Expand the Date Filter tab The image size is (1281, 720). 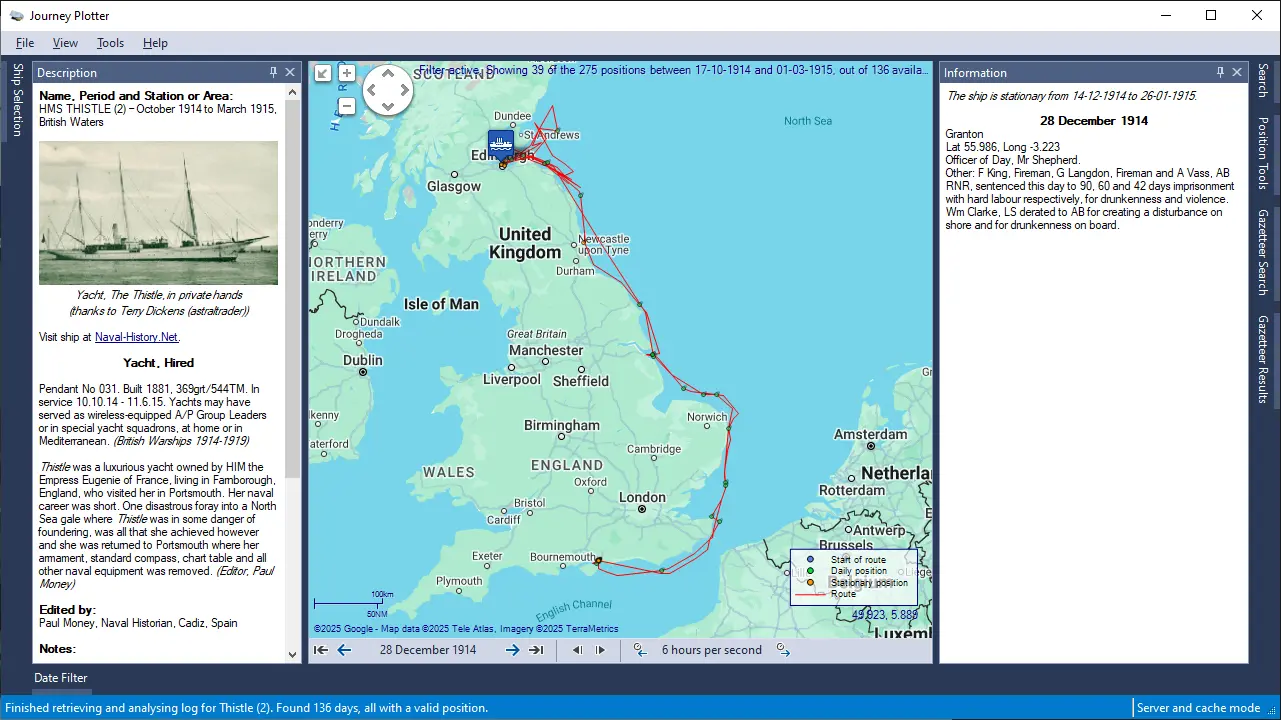[61, 678]
